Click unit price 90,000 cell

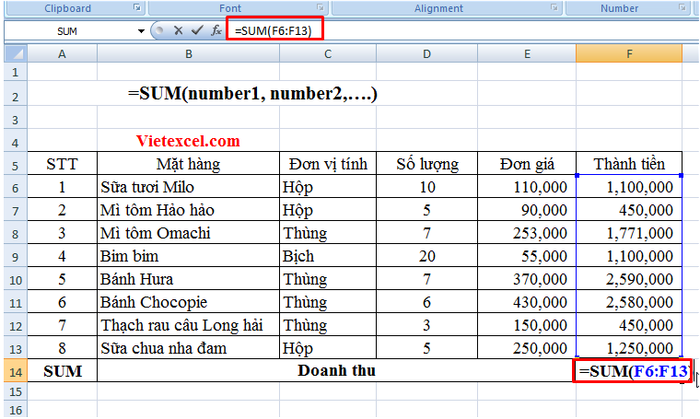[527, 210]
